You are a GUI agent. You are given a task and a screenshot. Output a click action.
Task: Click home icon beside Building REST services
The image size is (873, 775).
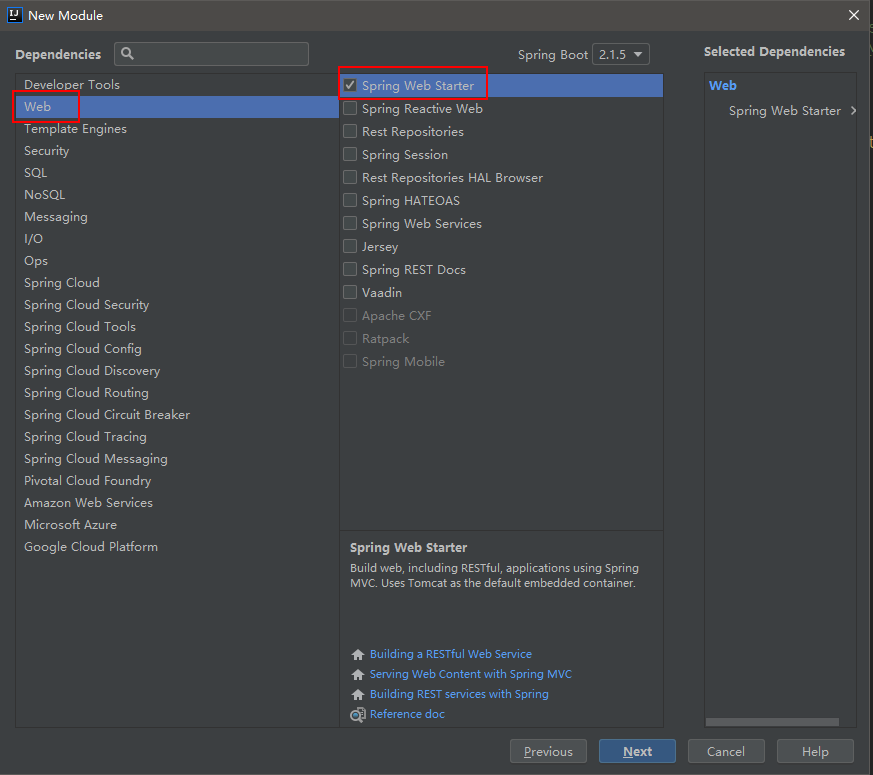[x=358, y=694]
